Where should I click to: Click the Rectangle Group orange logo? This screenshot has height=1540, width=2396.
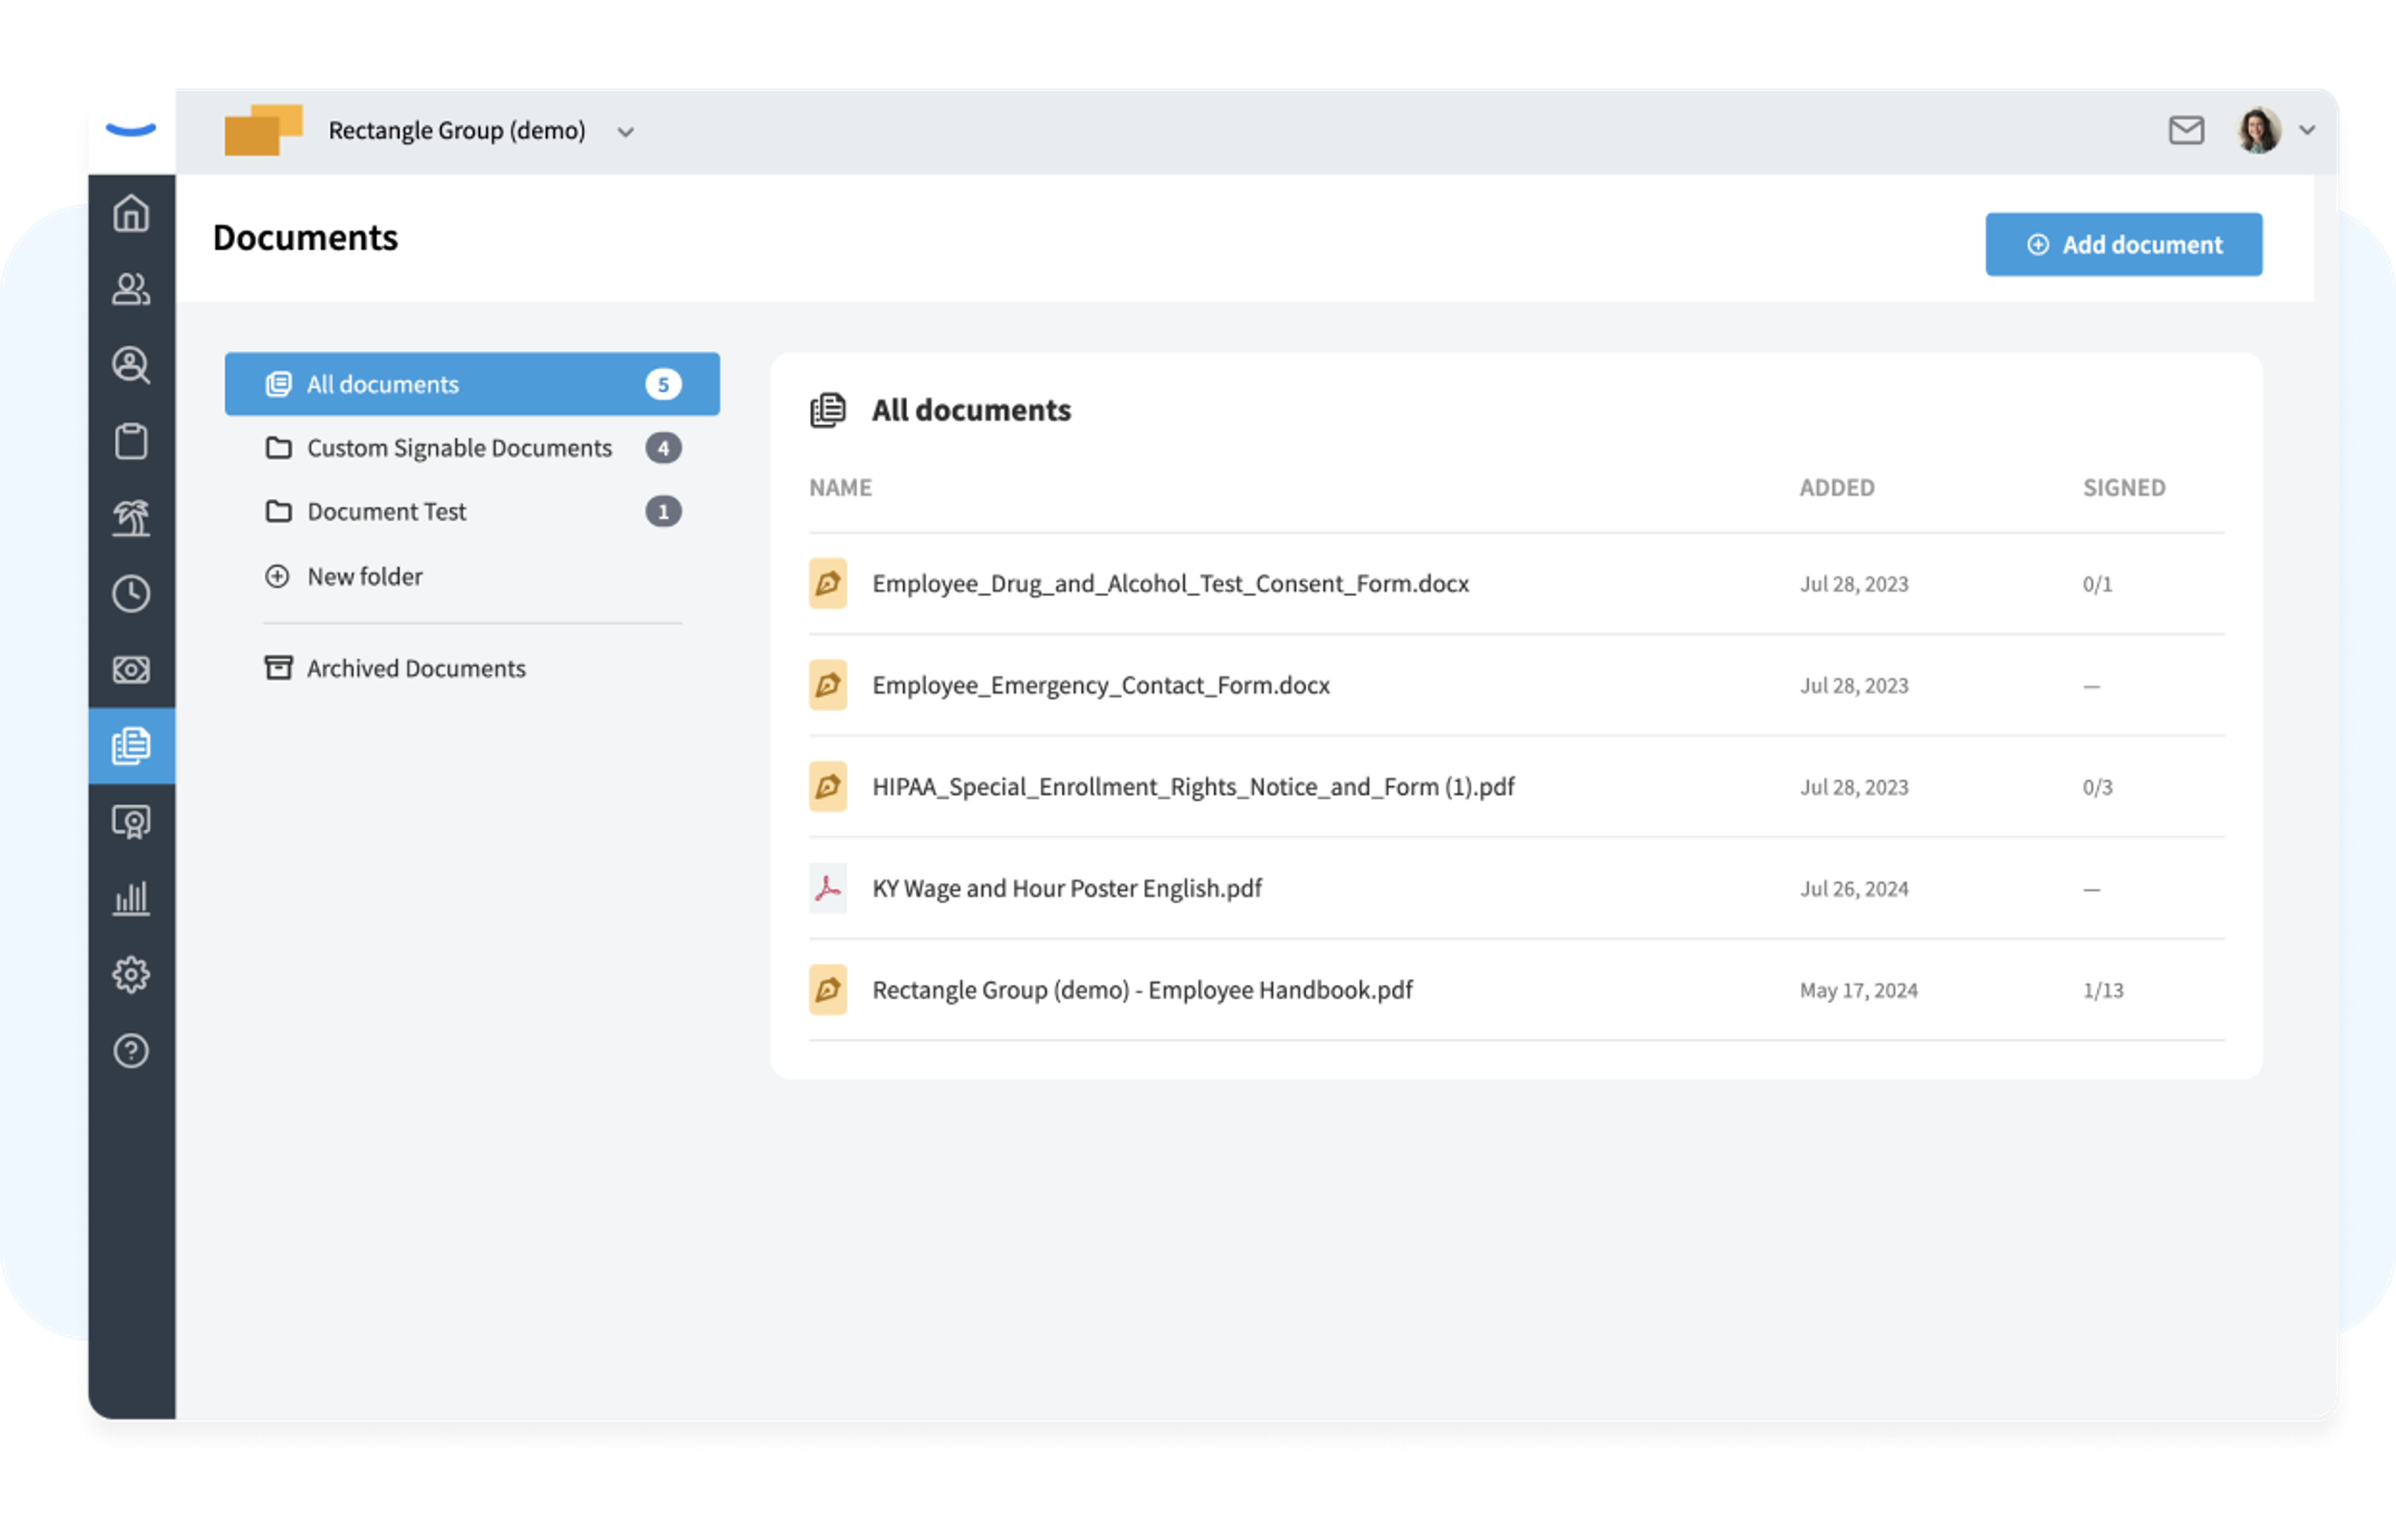tap(263, 130)
